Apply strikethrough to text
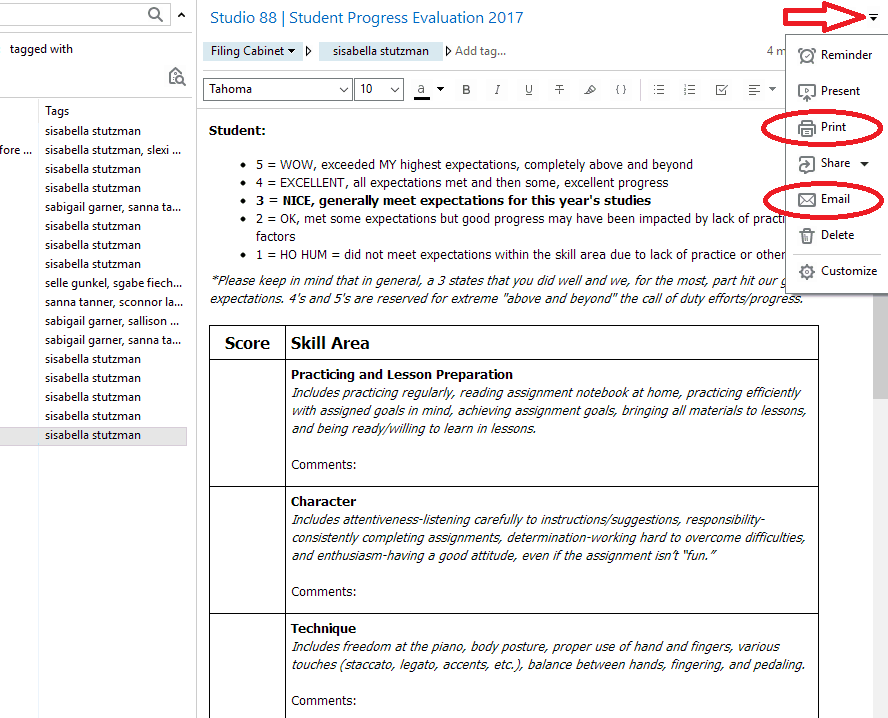 coord(559,90)
